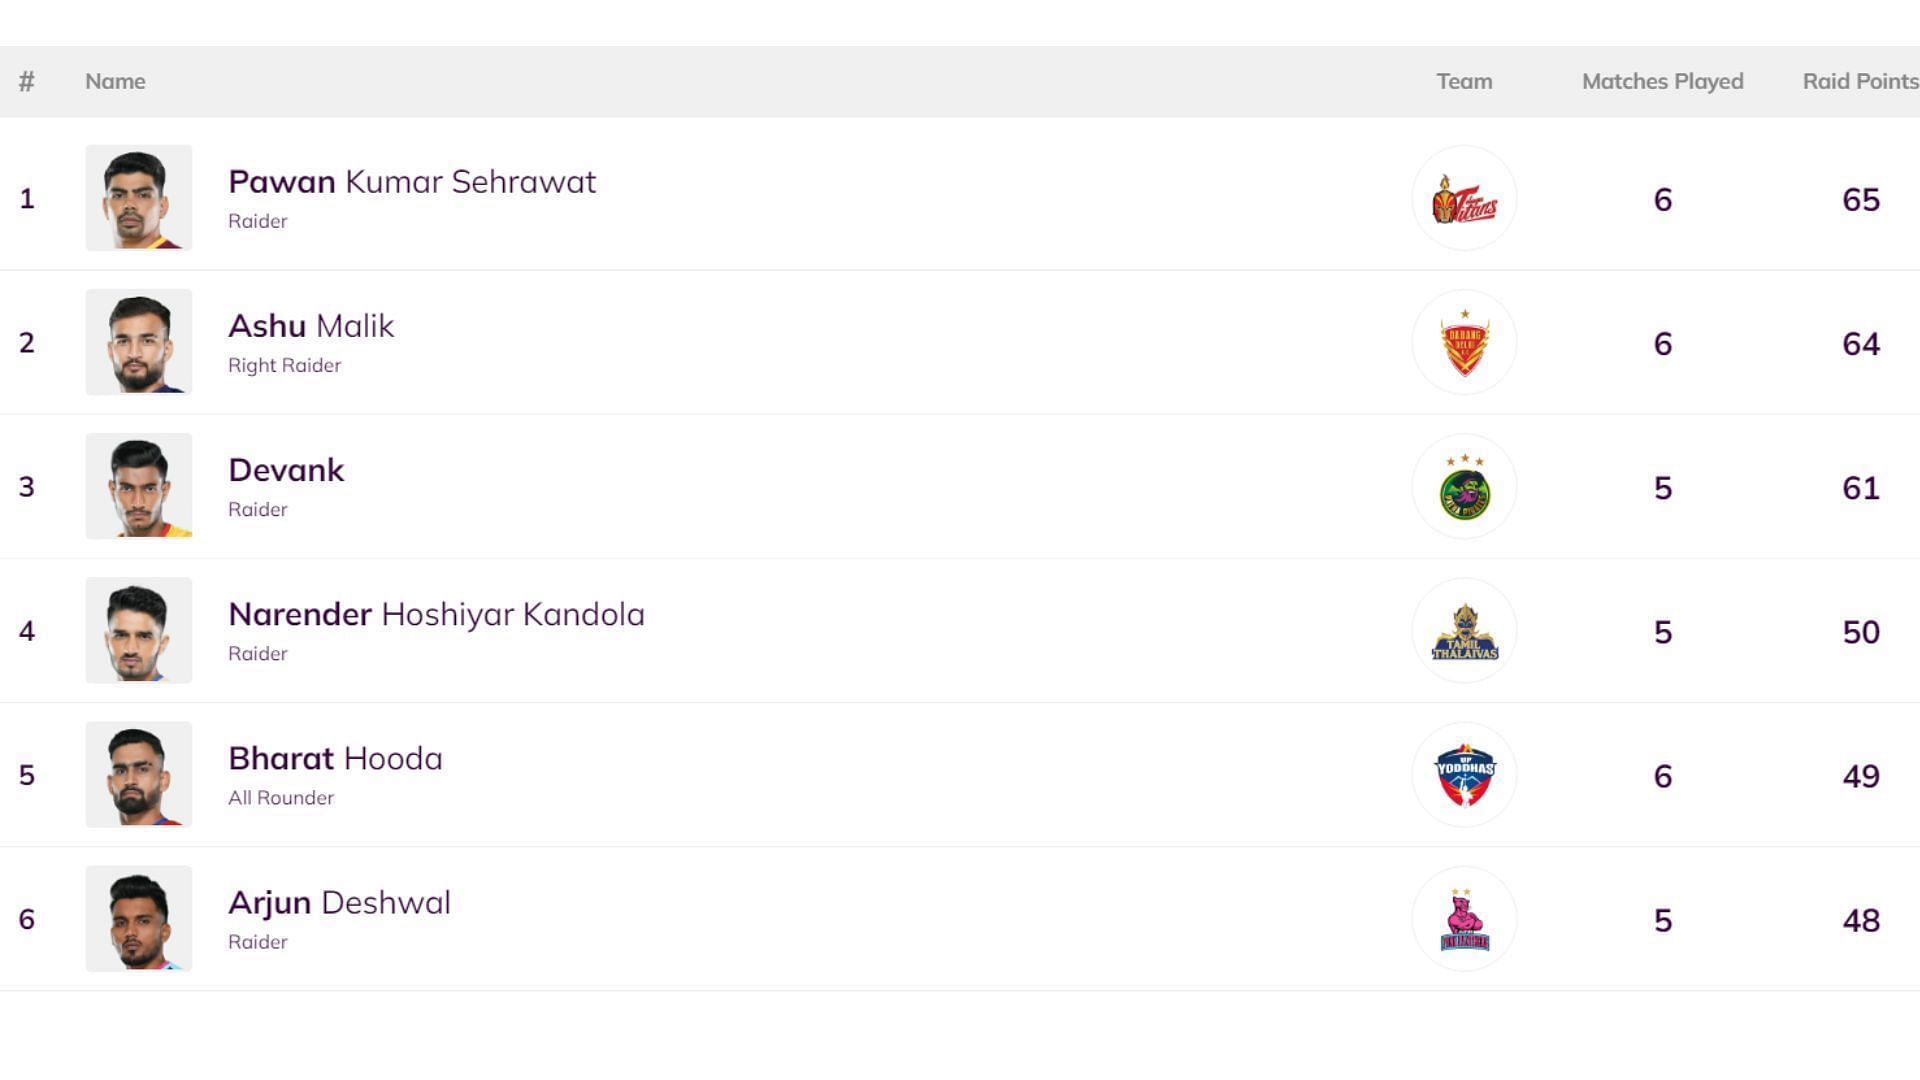Click the Team column header
Viewport: 1920px width, 1080px height.
pos(1464,81)
